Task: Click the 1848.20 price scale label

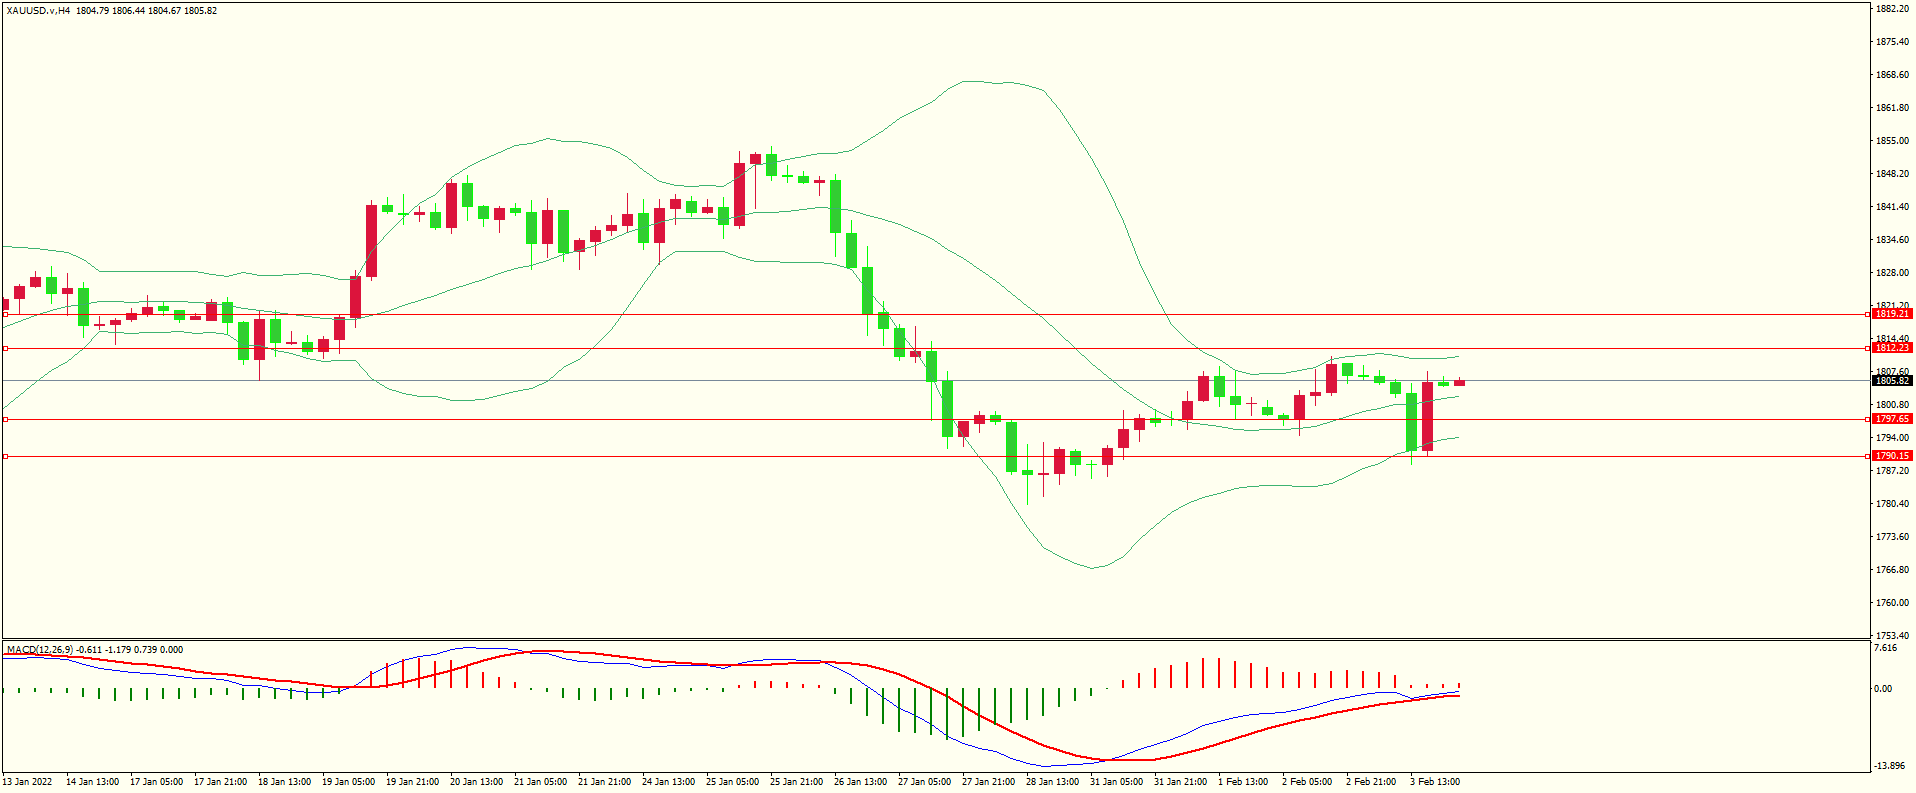Action: point(1892,174)
